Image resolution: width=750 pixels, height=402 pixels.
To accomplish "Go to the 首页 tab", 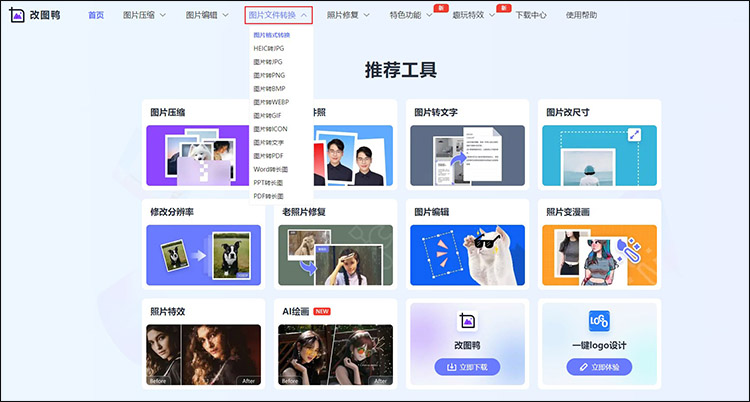I will coord(95,15).
